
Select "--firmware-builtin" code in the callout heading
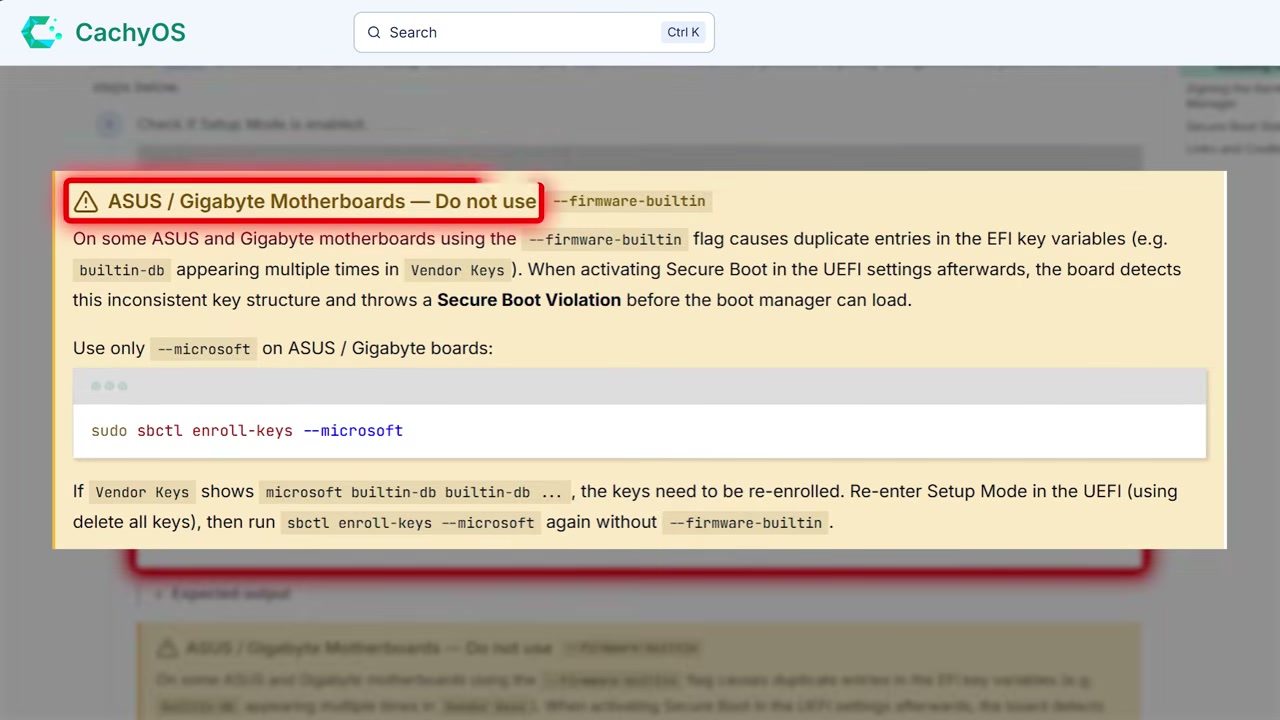[x=629, y=201]
